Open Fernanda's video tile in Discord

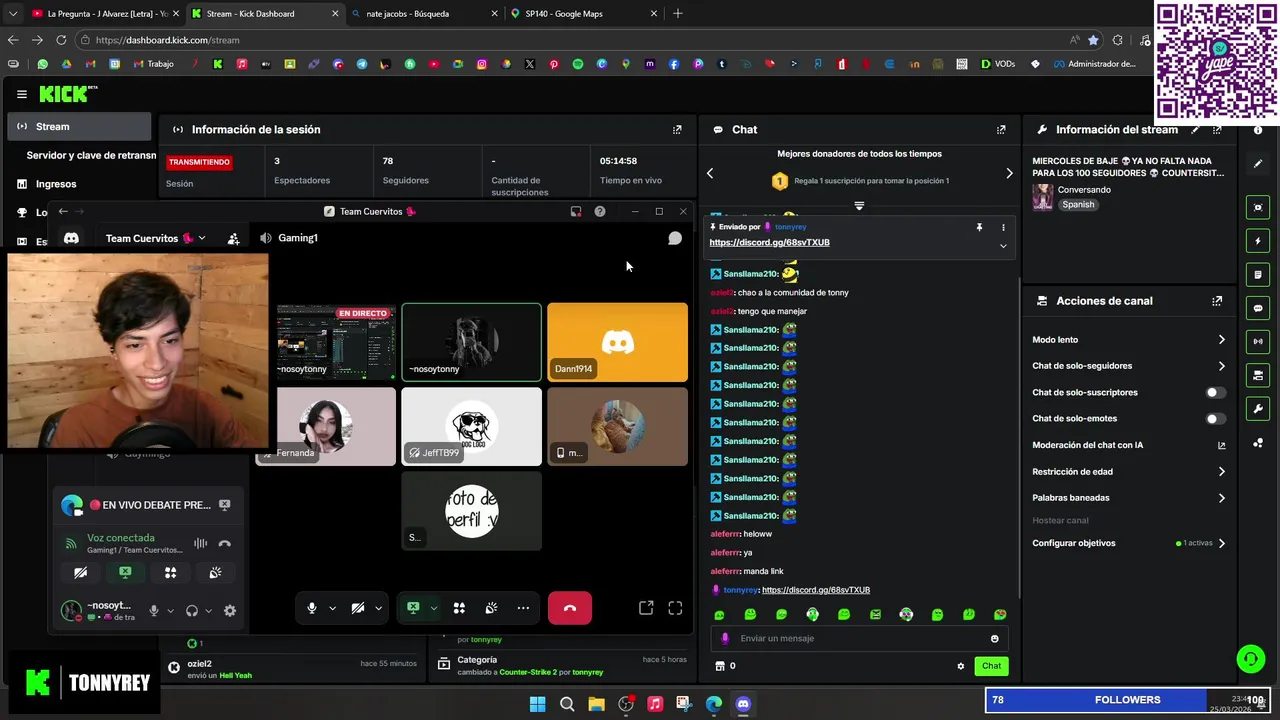tap(326, 427)
